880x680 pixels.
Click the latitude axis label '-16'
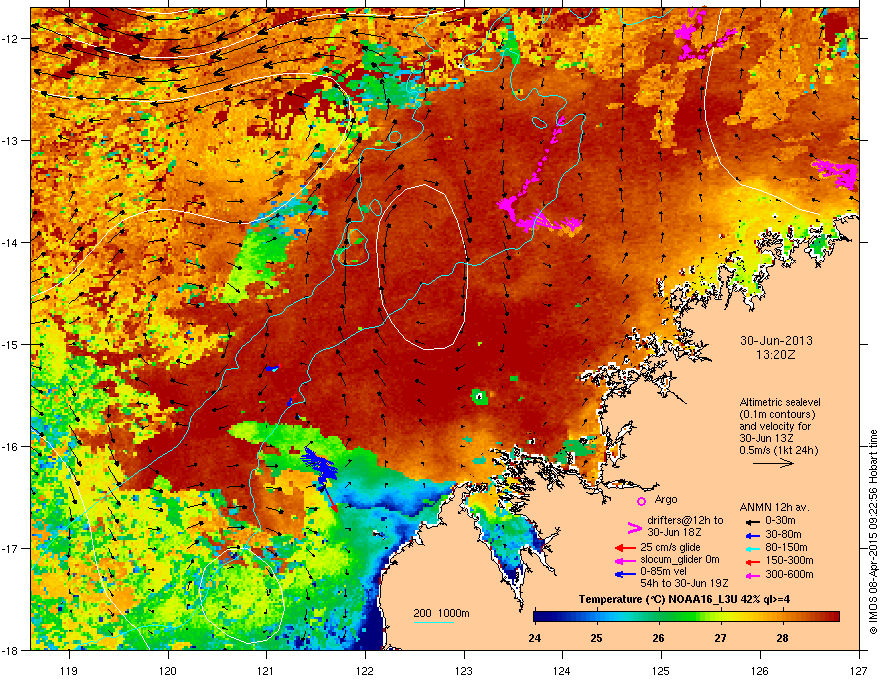[x=10, y=446]
